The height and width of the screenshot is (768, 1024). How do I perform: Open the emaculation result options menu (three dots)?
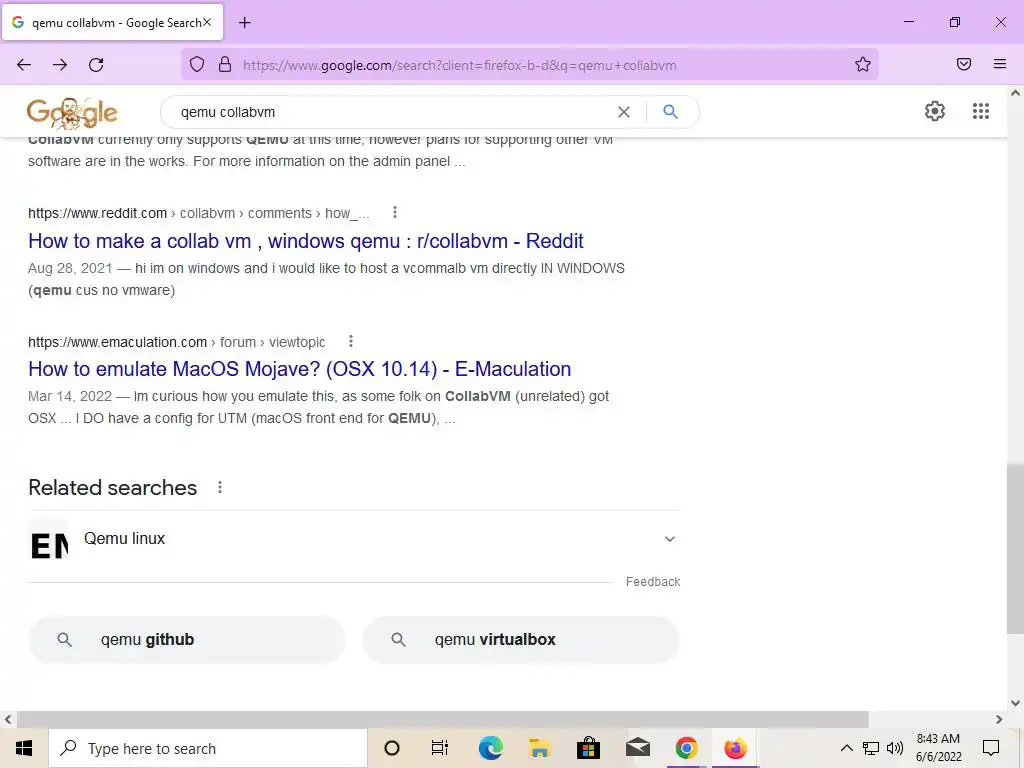click(x=351, y=341)
